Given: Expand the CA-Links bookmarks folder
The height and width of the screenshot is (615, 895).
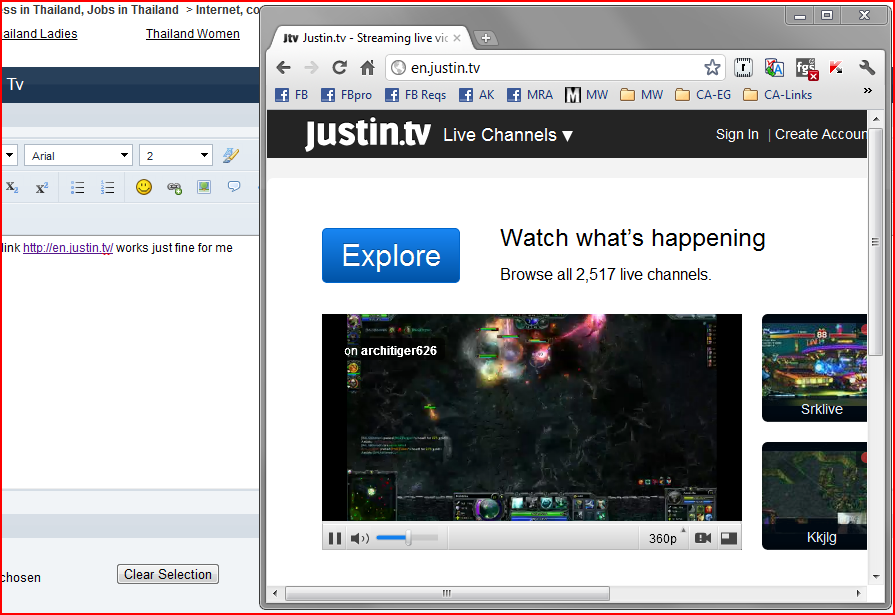Looking at the screenshot, I should coord(777,95).
